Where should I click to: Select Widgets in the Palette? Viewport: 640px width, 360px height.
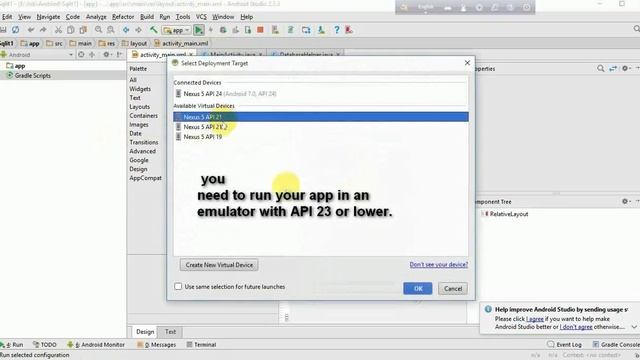(140, 89)
